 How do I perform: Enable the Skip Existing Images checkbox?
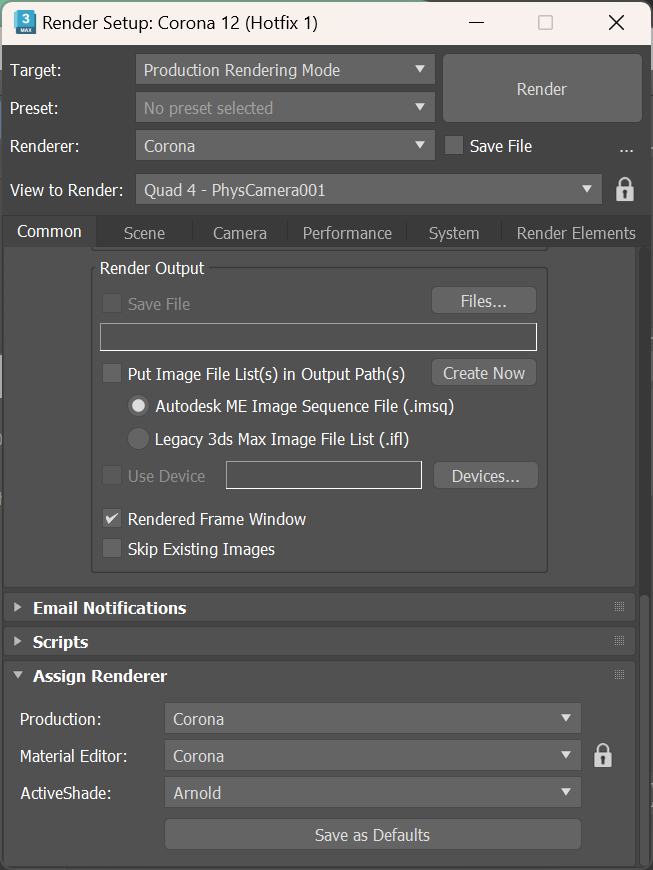112,549
